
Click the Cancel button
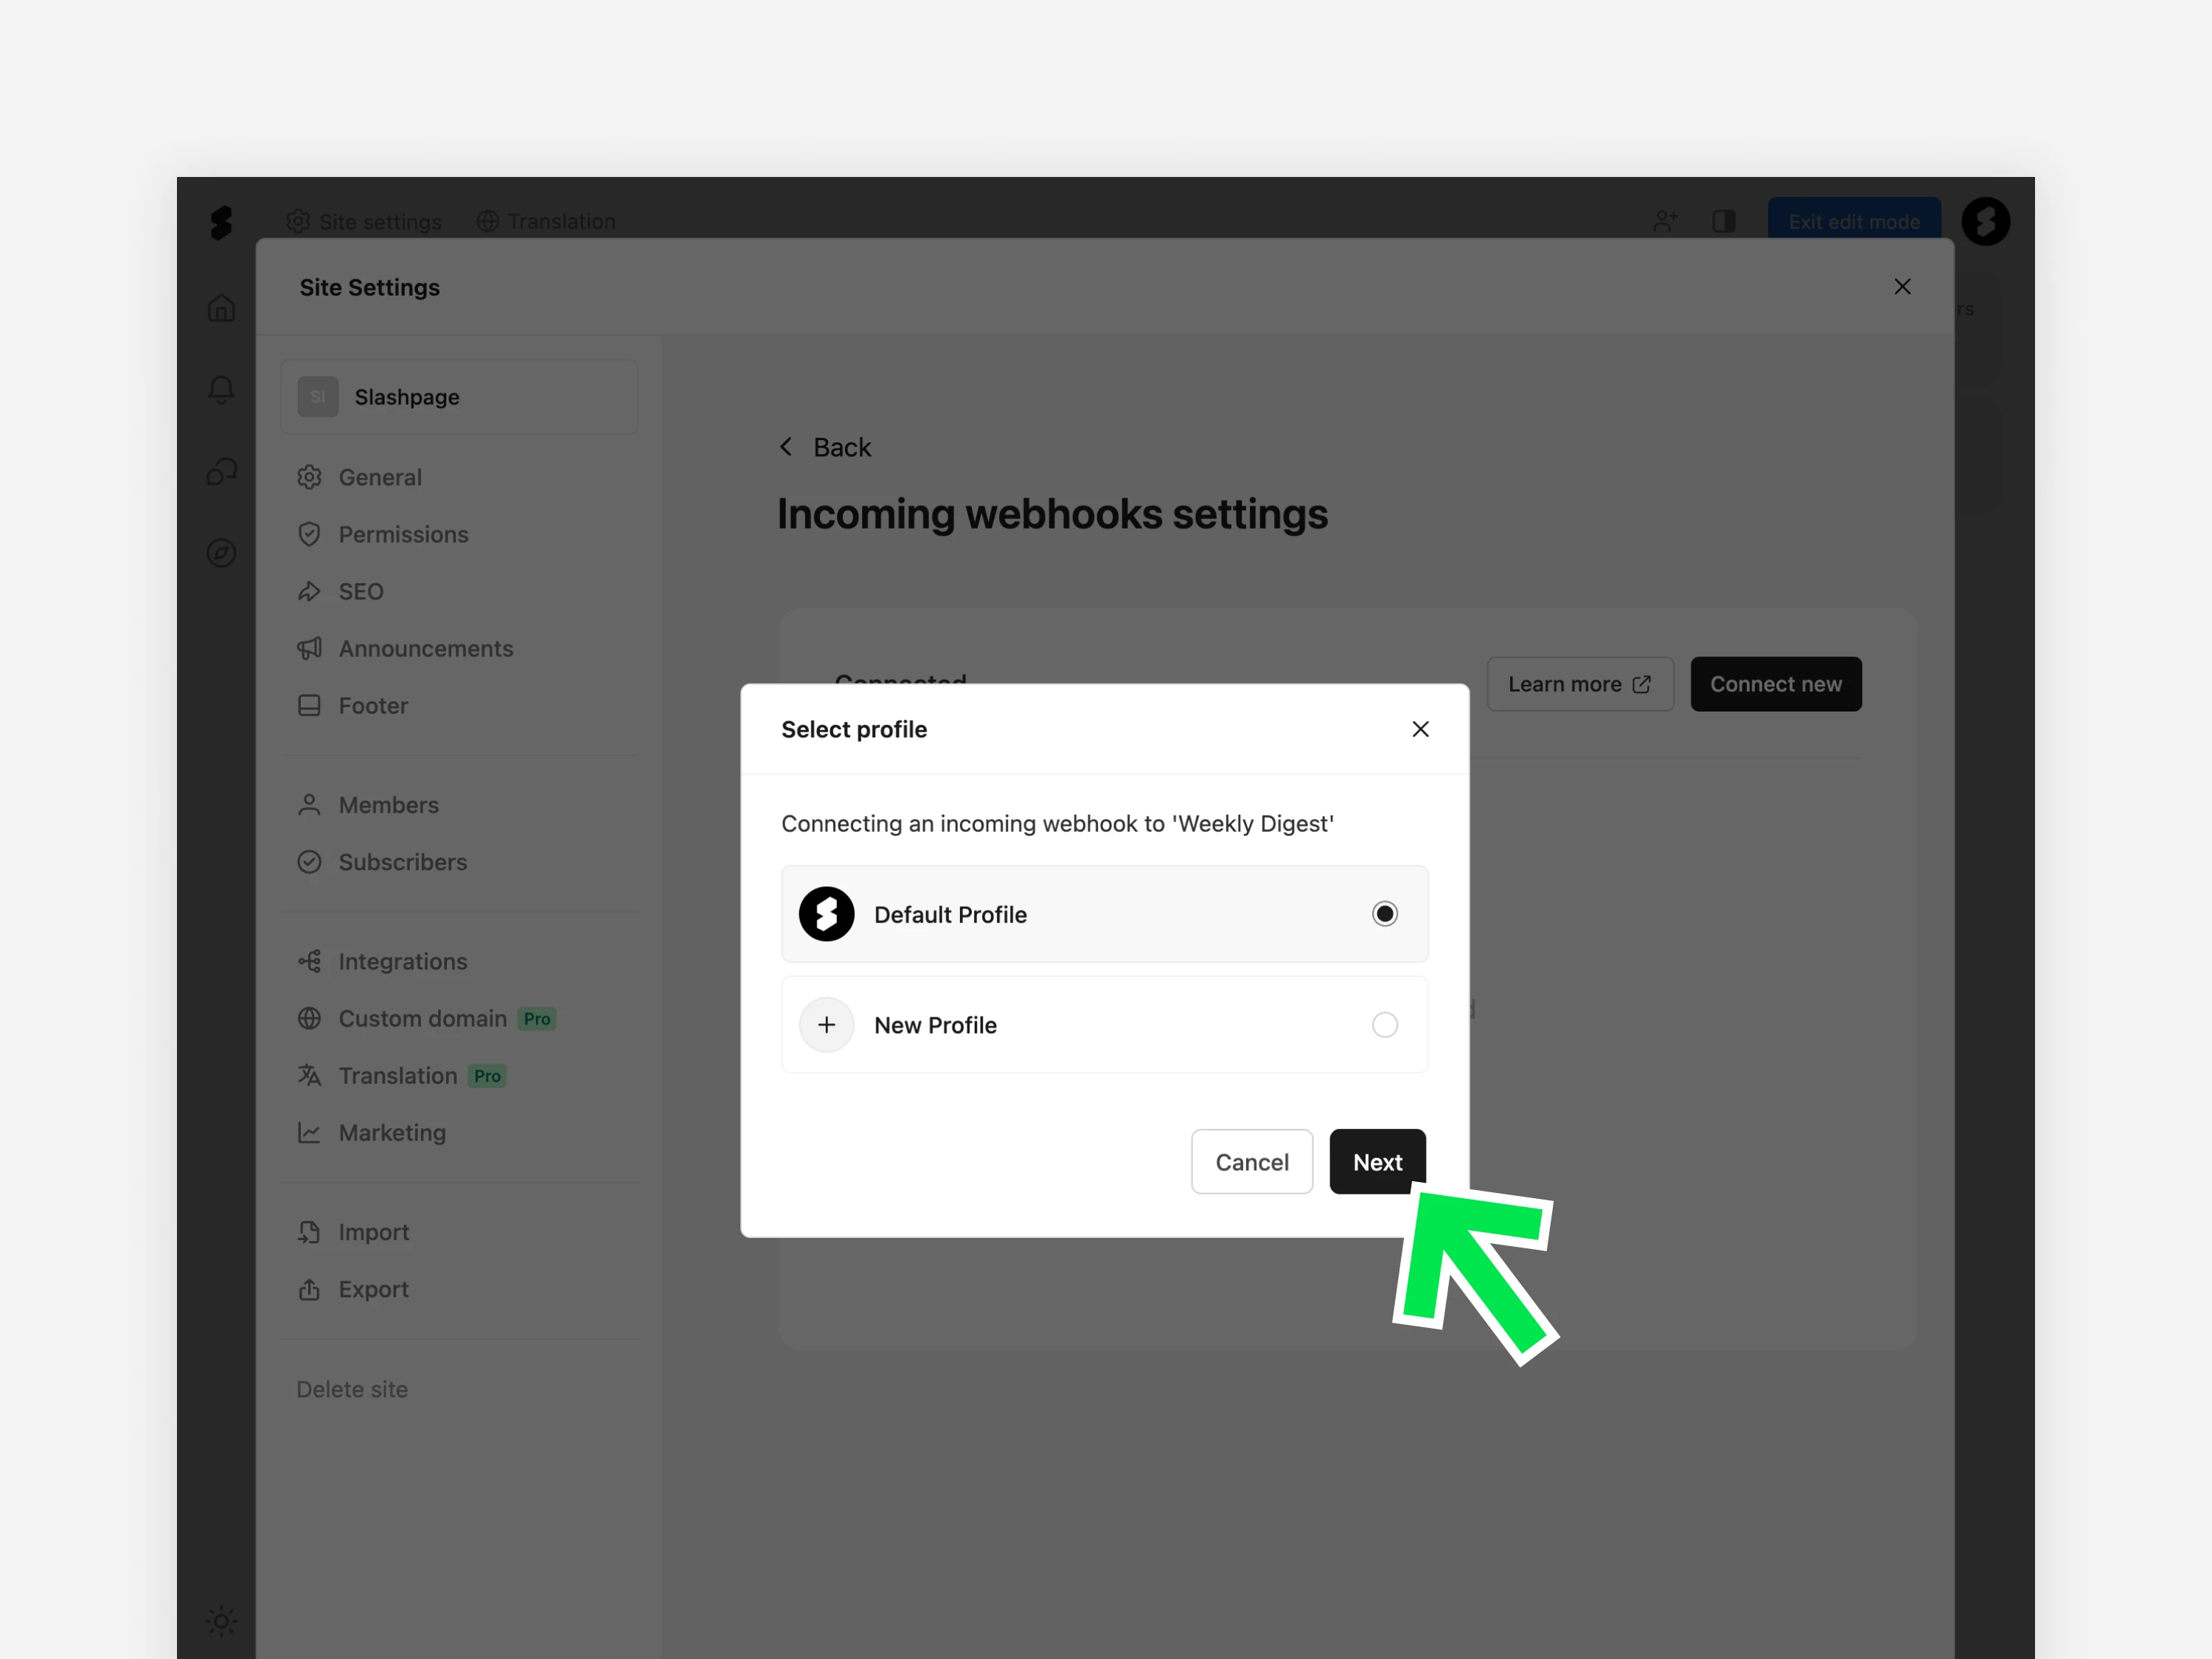pos(1251,1162)
